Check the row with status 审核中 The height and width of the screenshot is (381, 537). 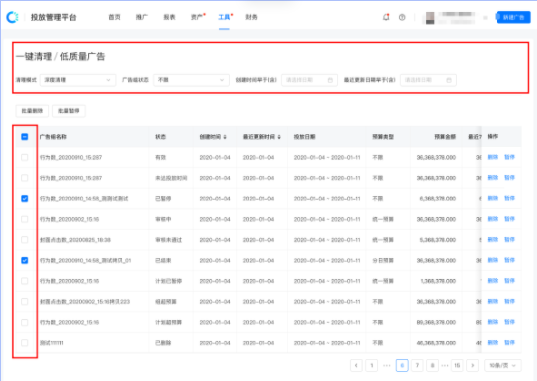[x=25, y=219]
